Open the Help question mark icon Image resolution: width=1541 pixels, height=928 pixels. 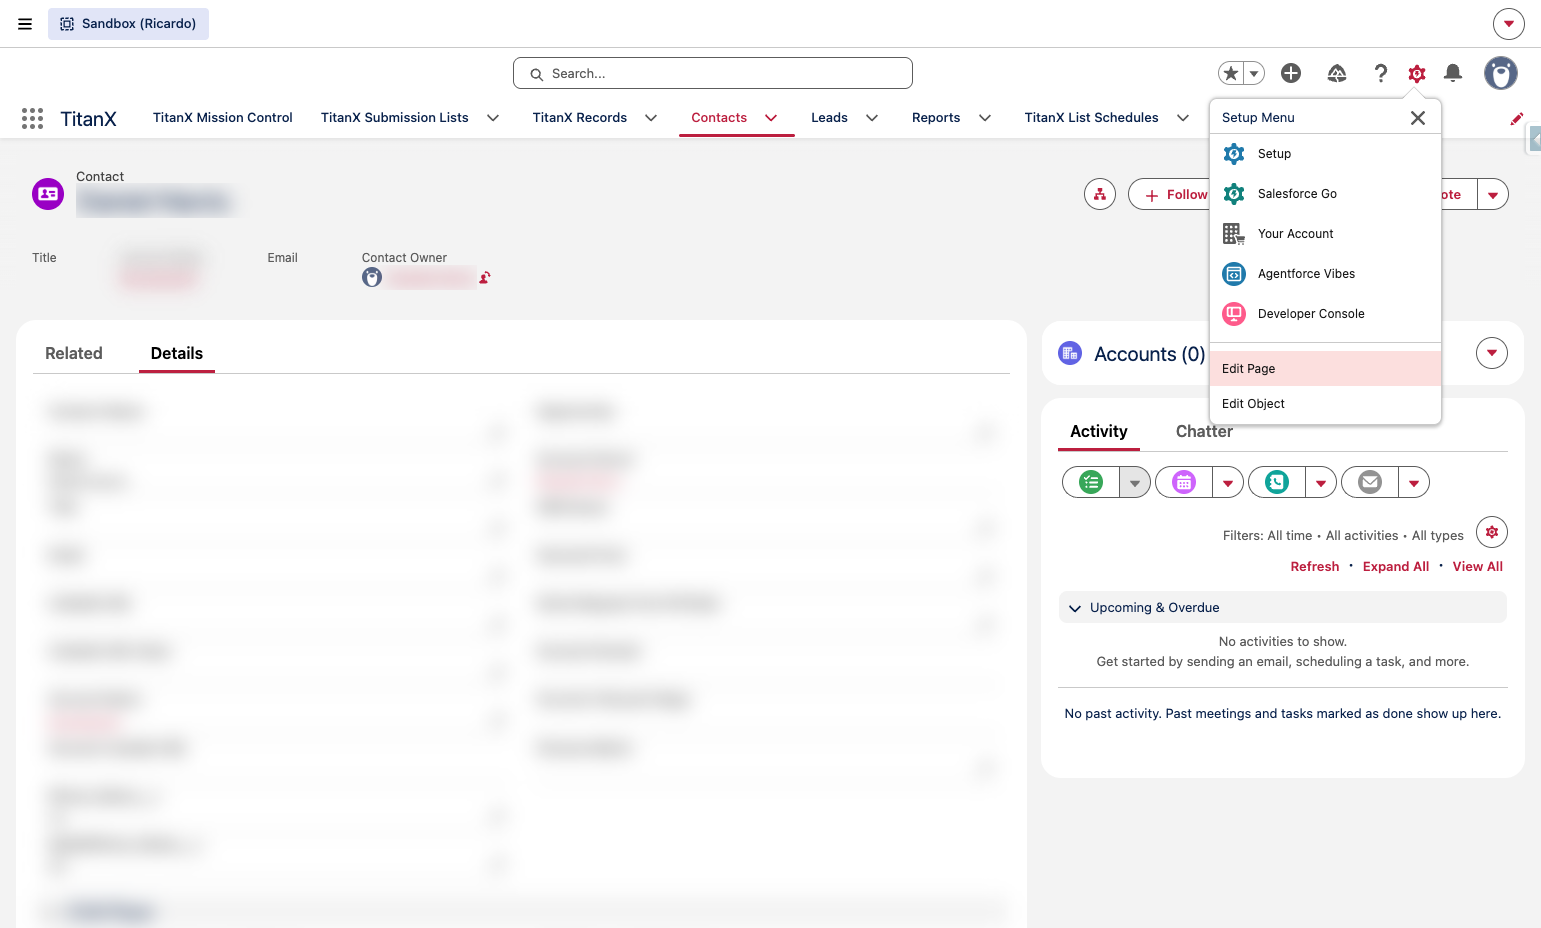tap(1381, 73)
